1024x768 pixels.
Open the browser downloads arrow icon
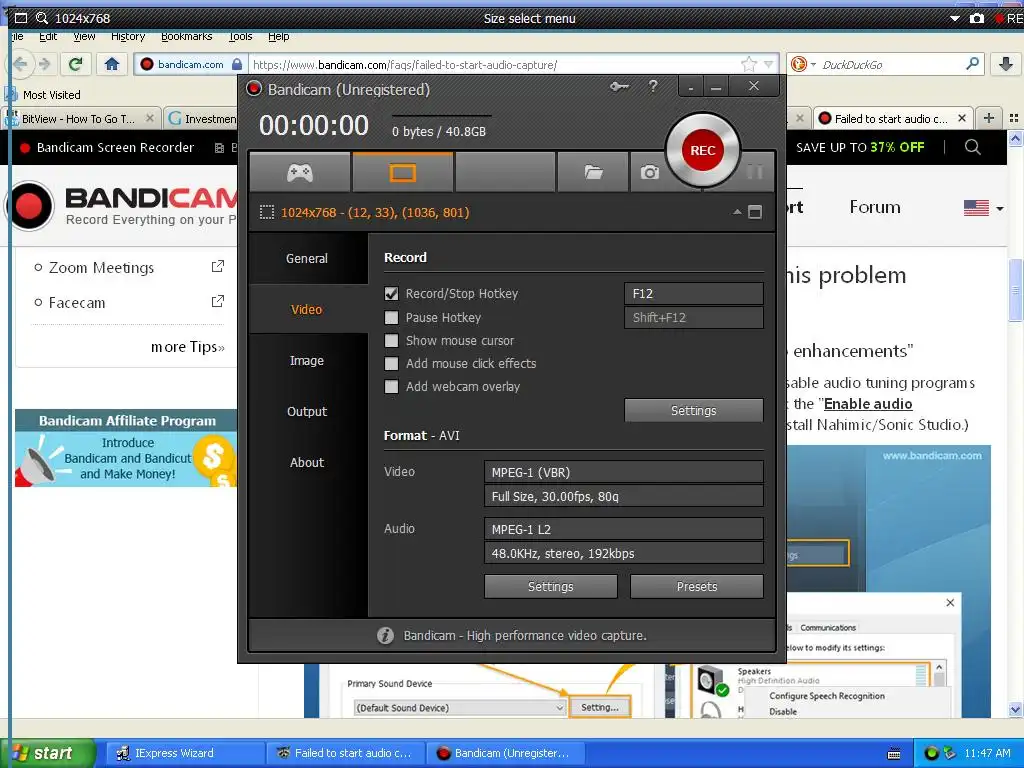click(x=1006, y=64)
